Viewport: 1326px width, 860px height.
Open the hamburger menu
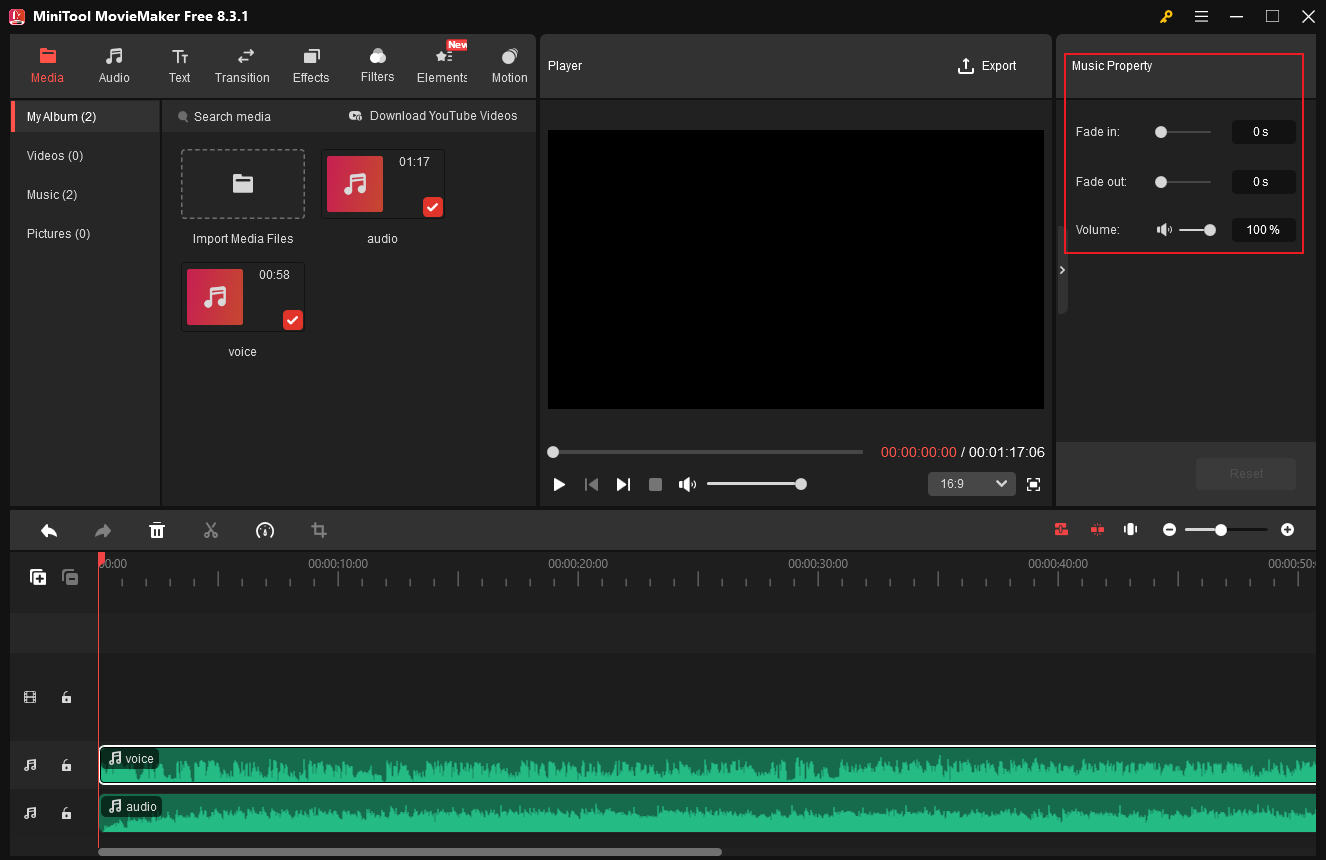[x=1201, y=16]
